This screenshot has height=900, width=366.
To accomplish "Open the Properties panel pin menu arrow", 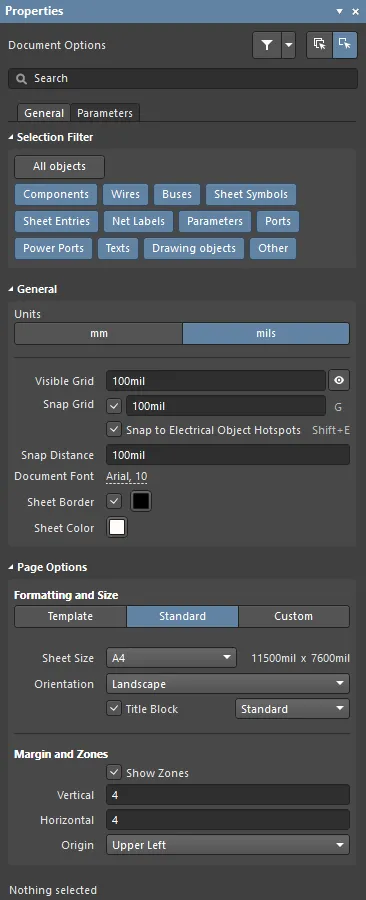I will [x=339, y=11].
